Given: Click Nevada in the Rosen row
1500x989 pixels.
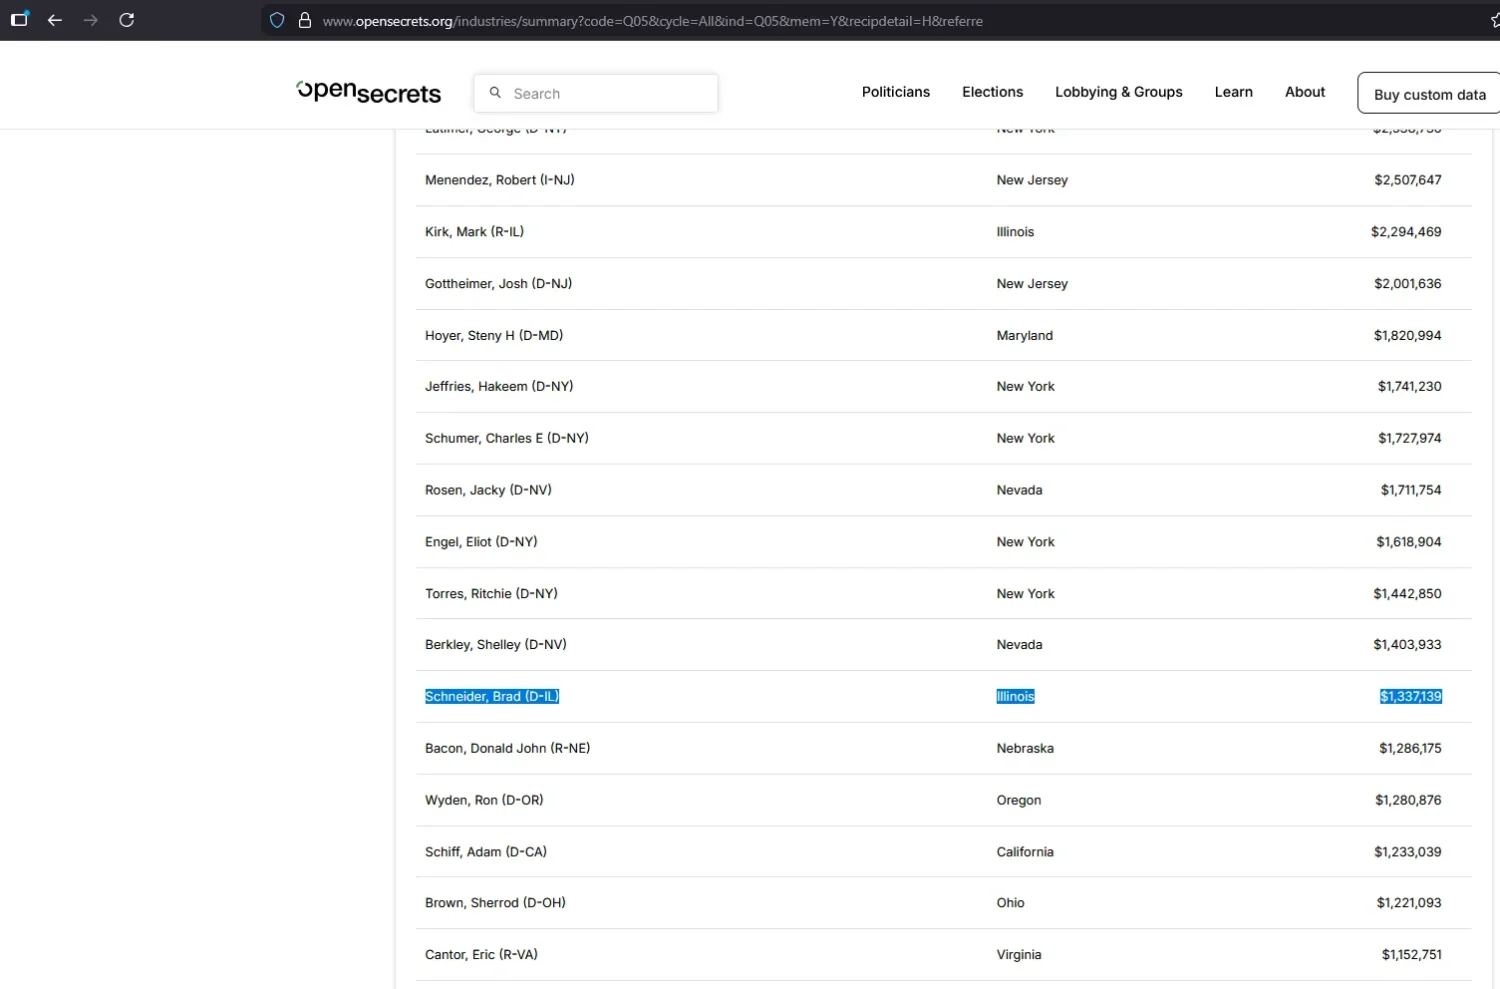Looking at the screenshot, I should [x=1019, y=490].
